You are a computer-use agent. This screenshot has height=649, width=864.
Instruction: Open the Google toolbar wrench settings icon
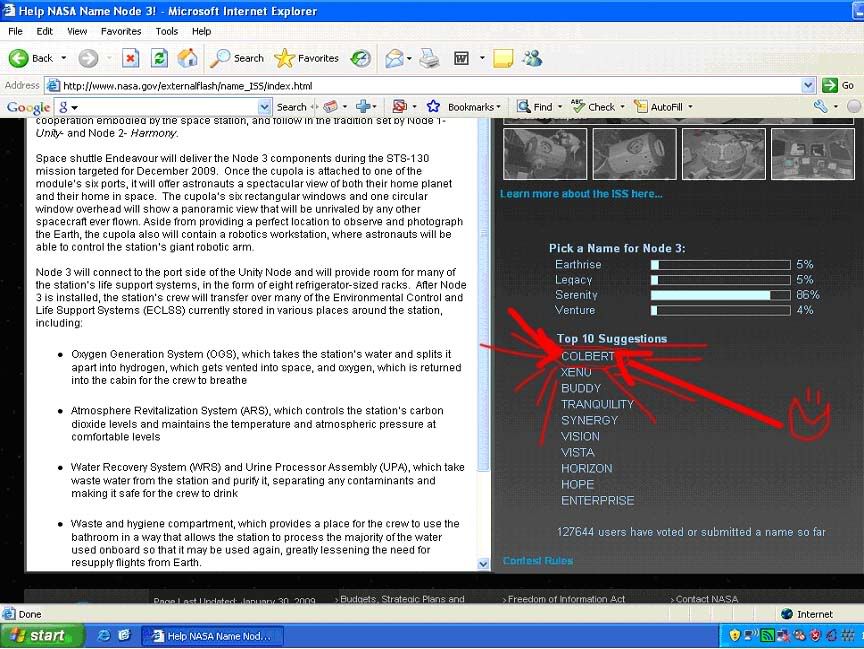[820, 106]
